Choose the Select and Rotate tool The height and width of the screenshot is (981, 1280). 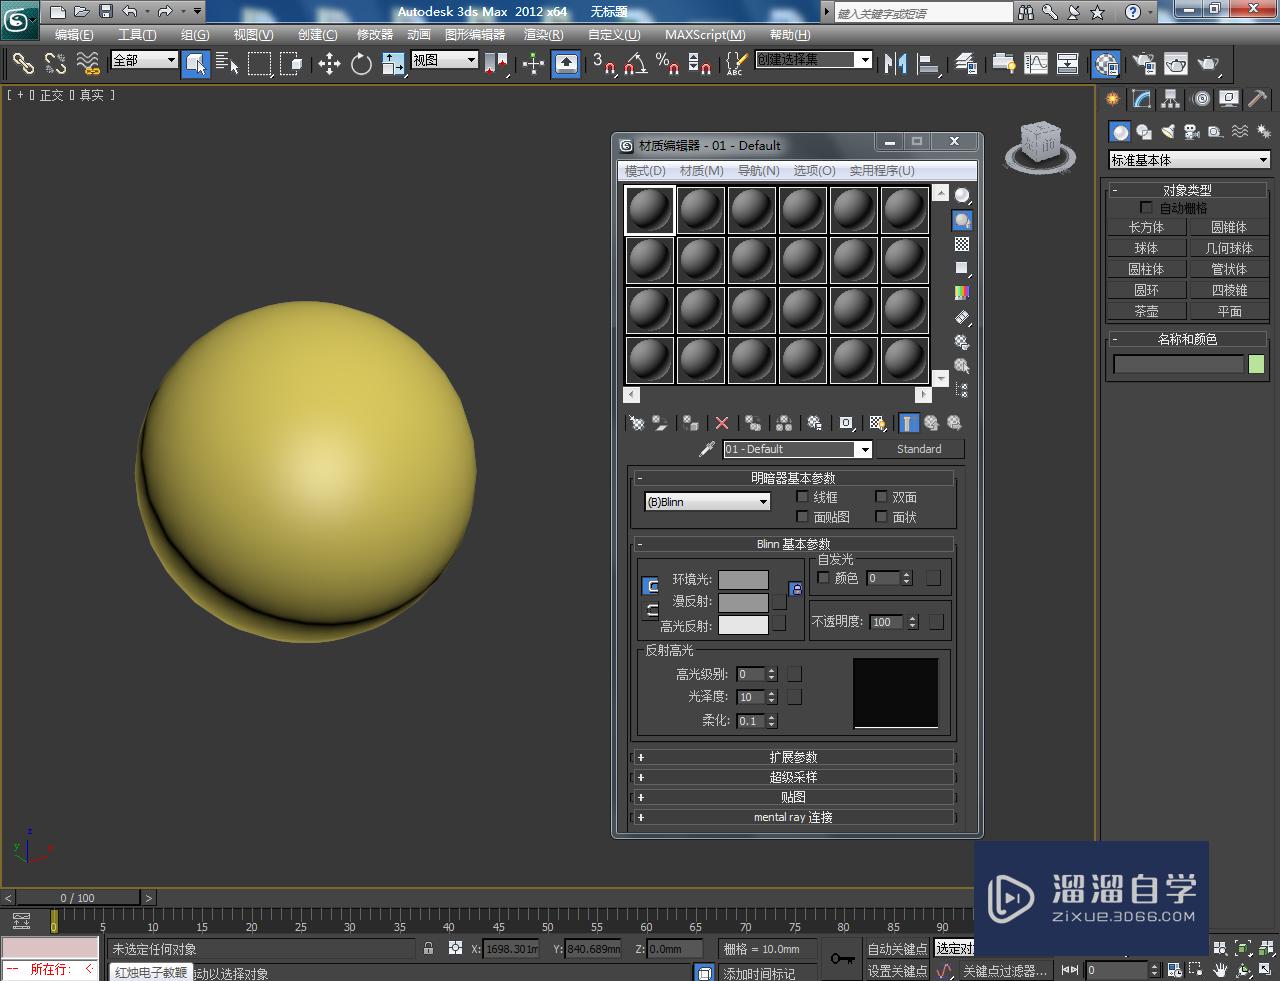click(361, 64)
